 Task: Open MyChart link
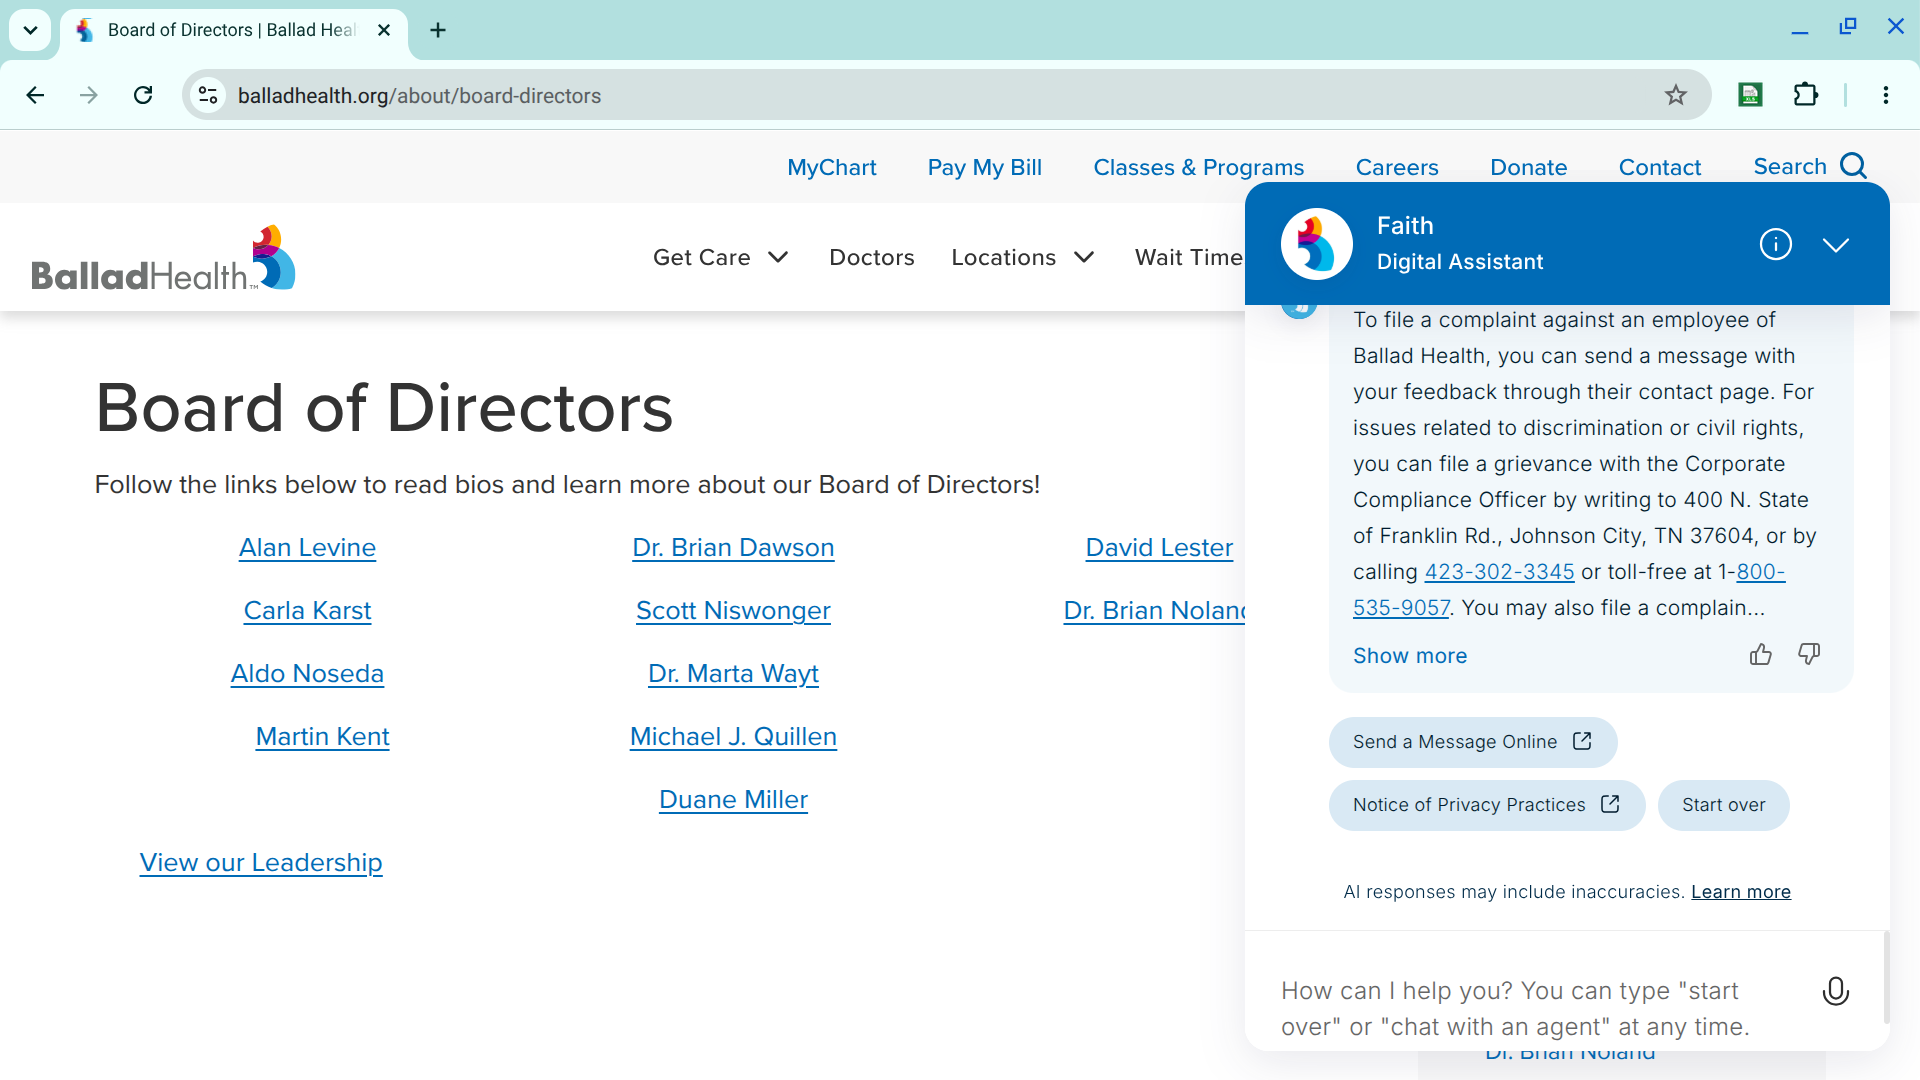pyautogui.click(x=832, y=167)
